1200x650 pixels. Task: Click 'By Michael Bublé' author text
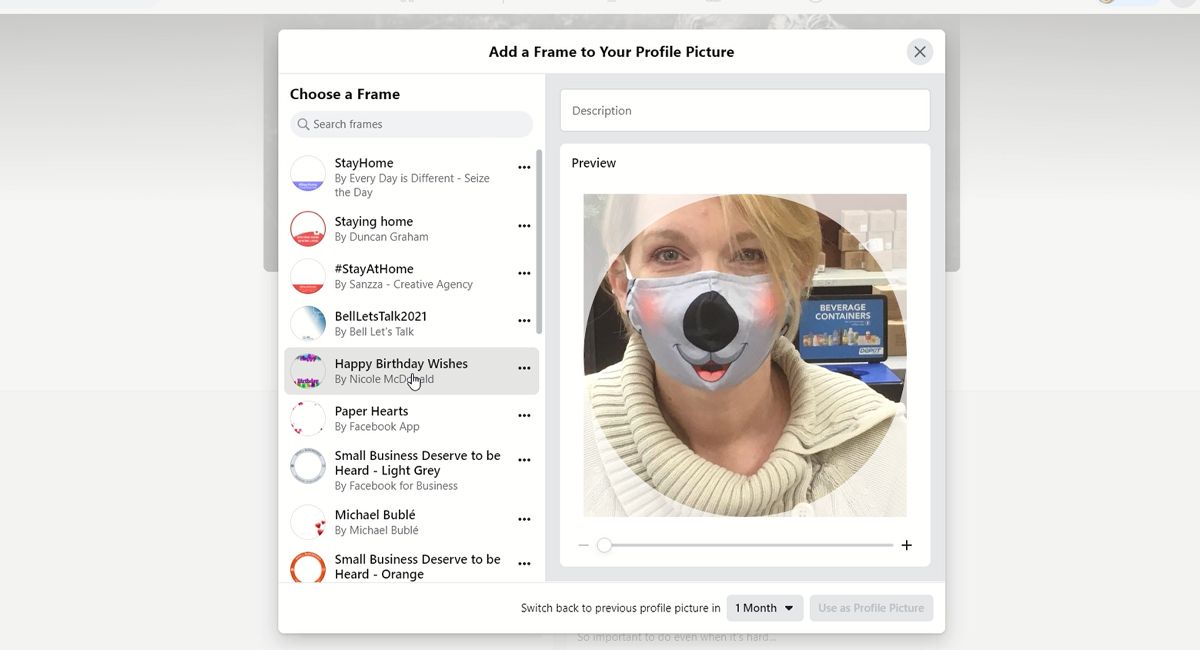point(377,530)
